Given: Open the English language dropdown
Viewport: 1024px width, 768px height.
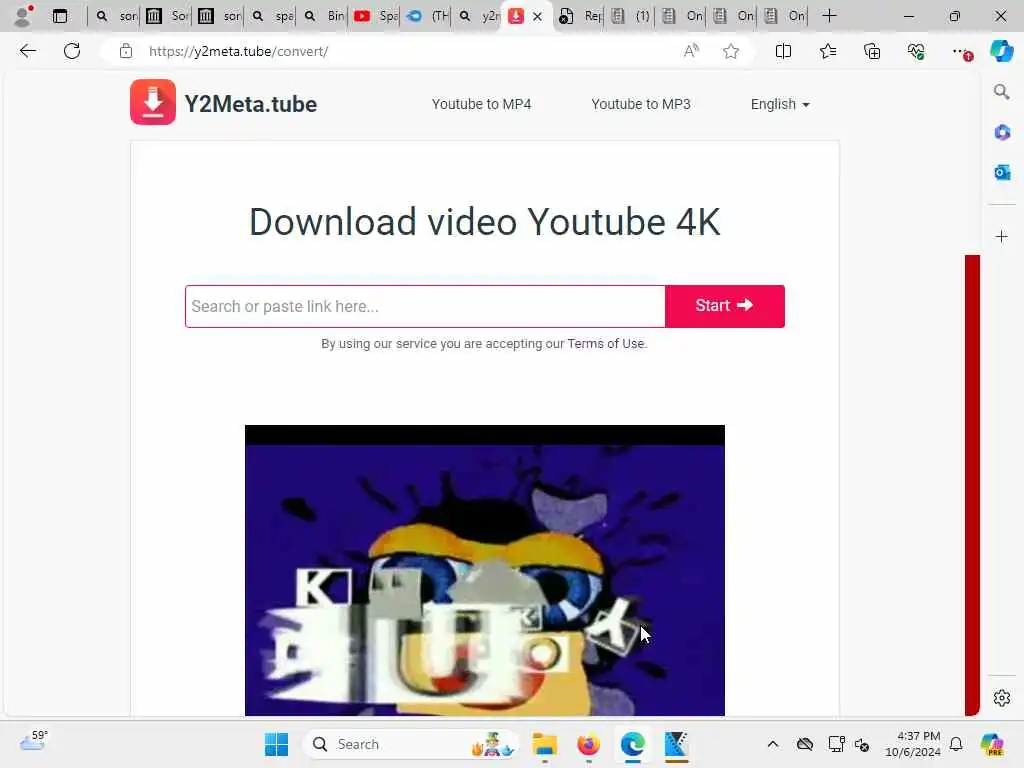Looking at the screenshot, I should pos(780,104).
